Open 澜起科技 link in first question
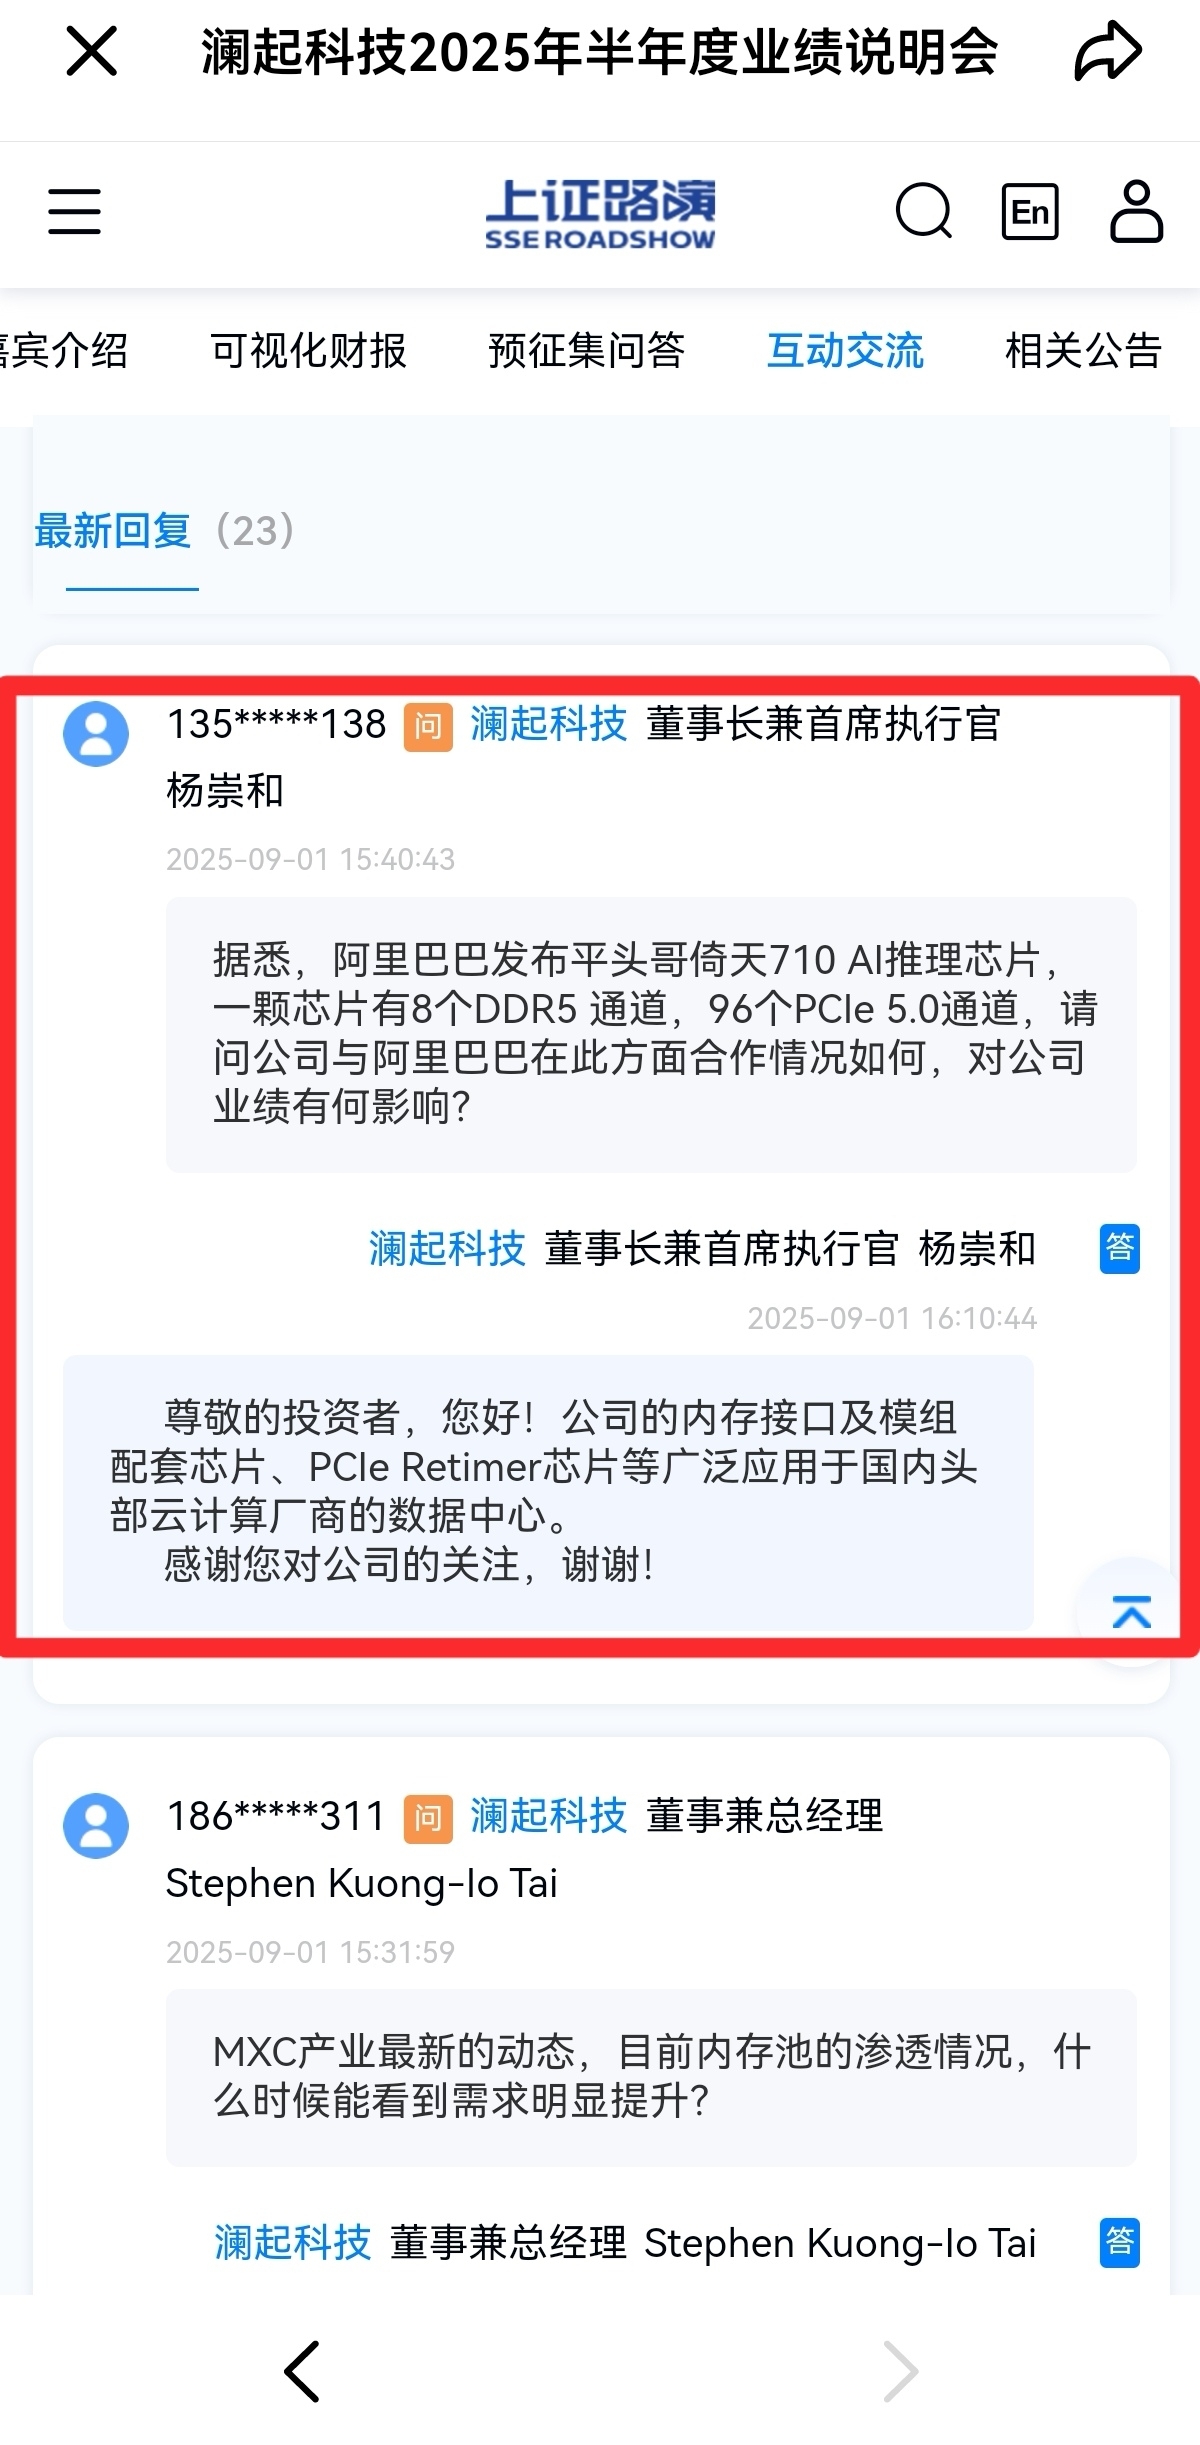The width and height of the screenshot is (1200, 2445). 548,724
